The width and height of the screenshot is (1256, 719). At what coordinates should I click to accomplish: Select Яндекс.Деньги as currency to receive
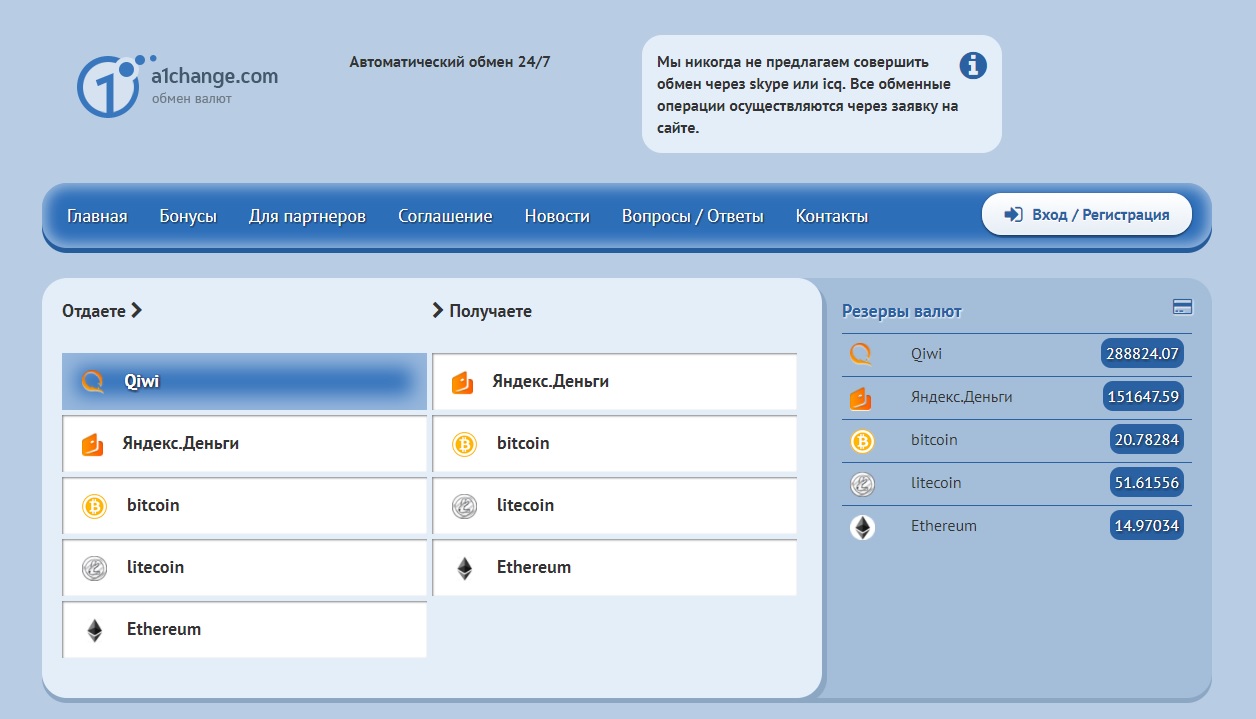tap(614, 382)
